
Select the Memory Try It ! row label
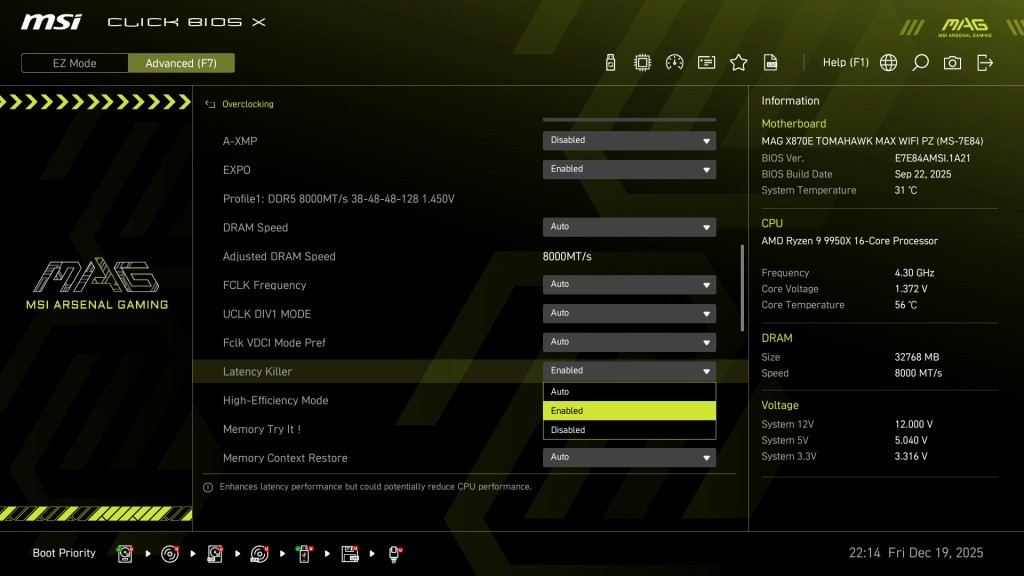[x=261, y=429]
